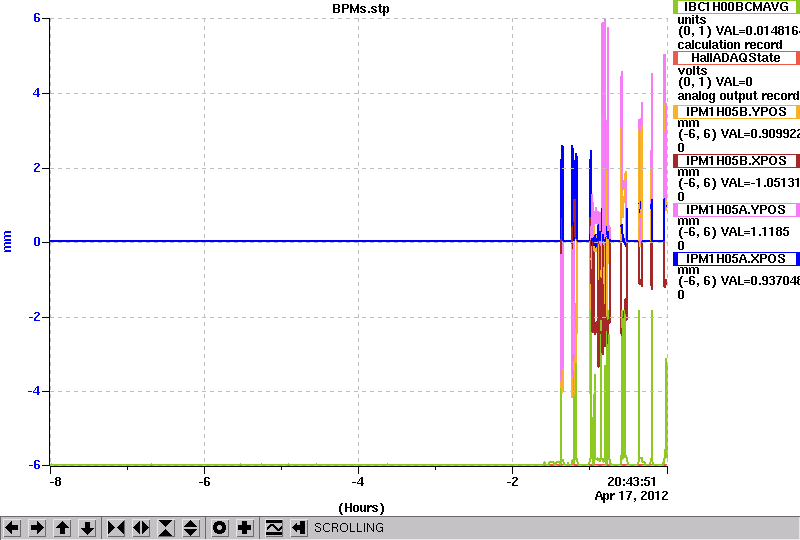Viewport: 800px width, 540px height.
Task: Pan the plot left with the left arrow
Action: 12,528
